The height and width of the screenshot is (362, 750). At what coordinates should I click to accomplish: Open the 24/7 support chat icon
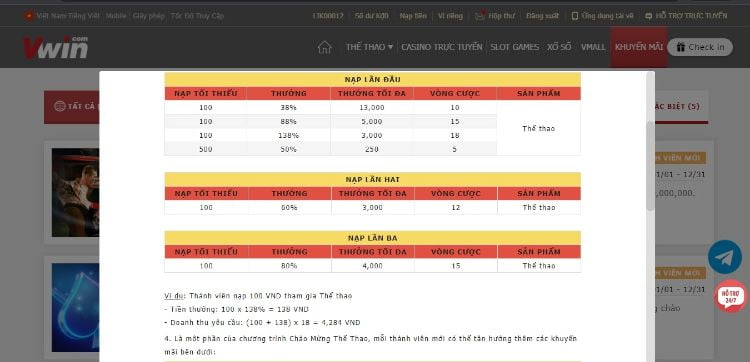click(x=730, y=296)
